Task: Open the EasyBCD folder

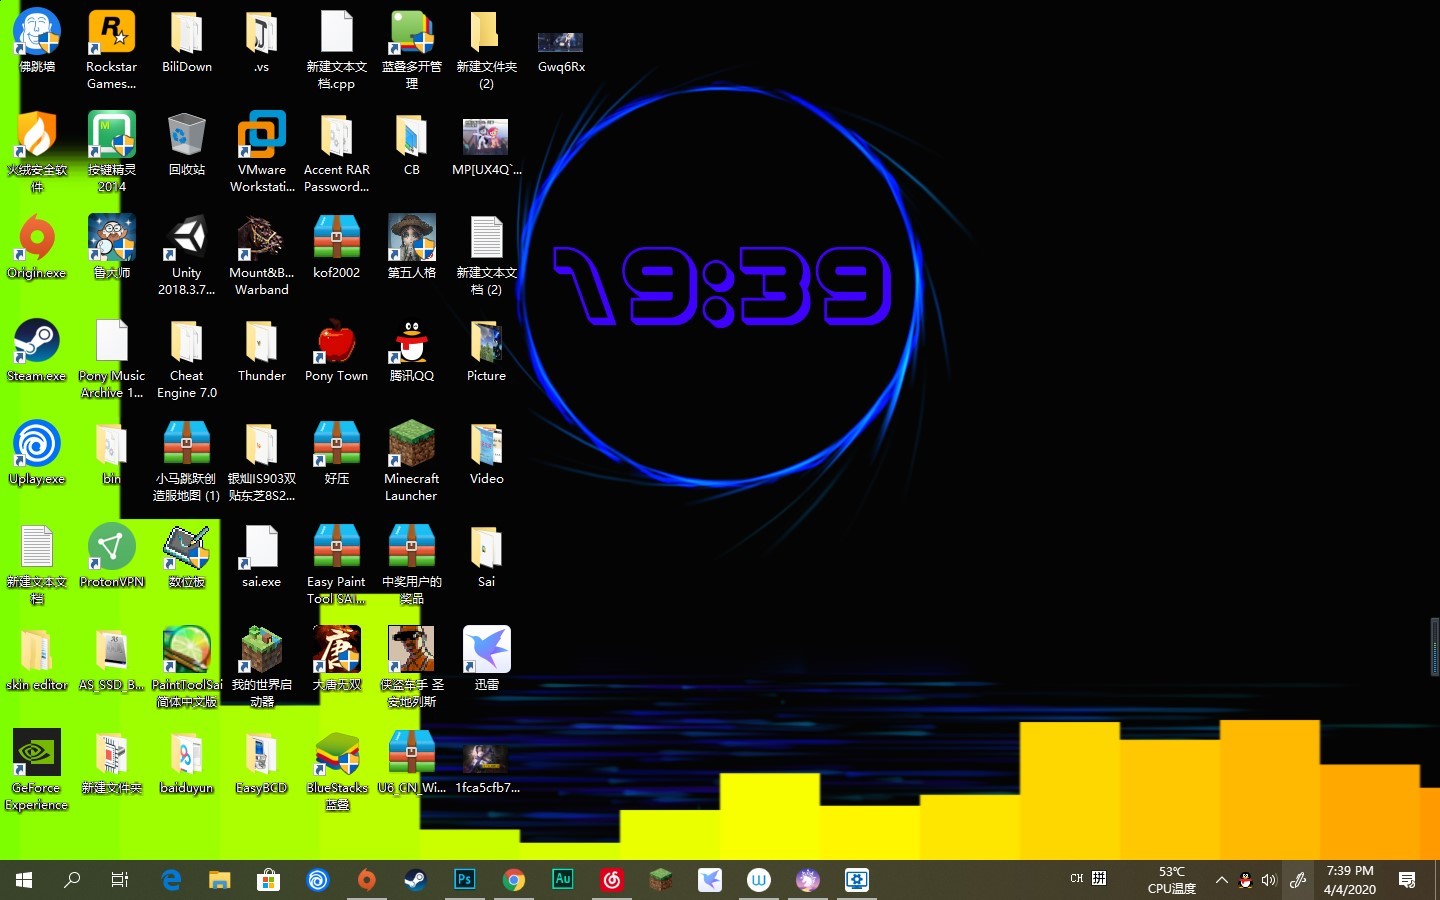Action: pyautogui.click(x=261, y=763)
